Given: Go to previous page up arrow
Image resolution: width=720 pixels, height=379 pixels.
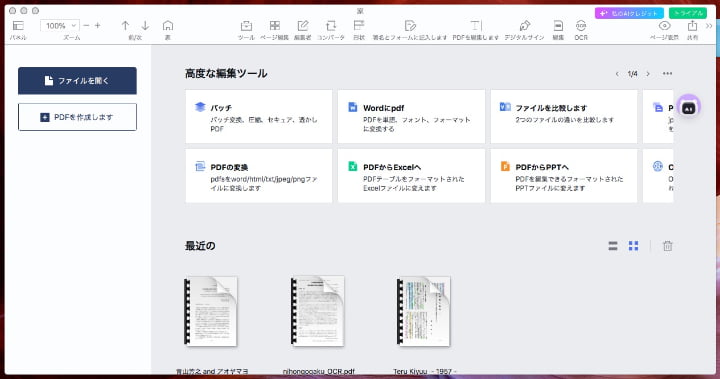Looking at the screenshot, I should point(125,26).
